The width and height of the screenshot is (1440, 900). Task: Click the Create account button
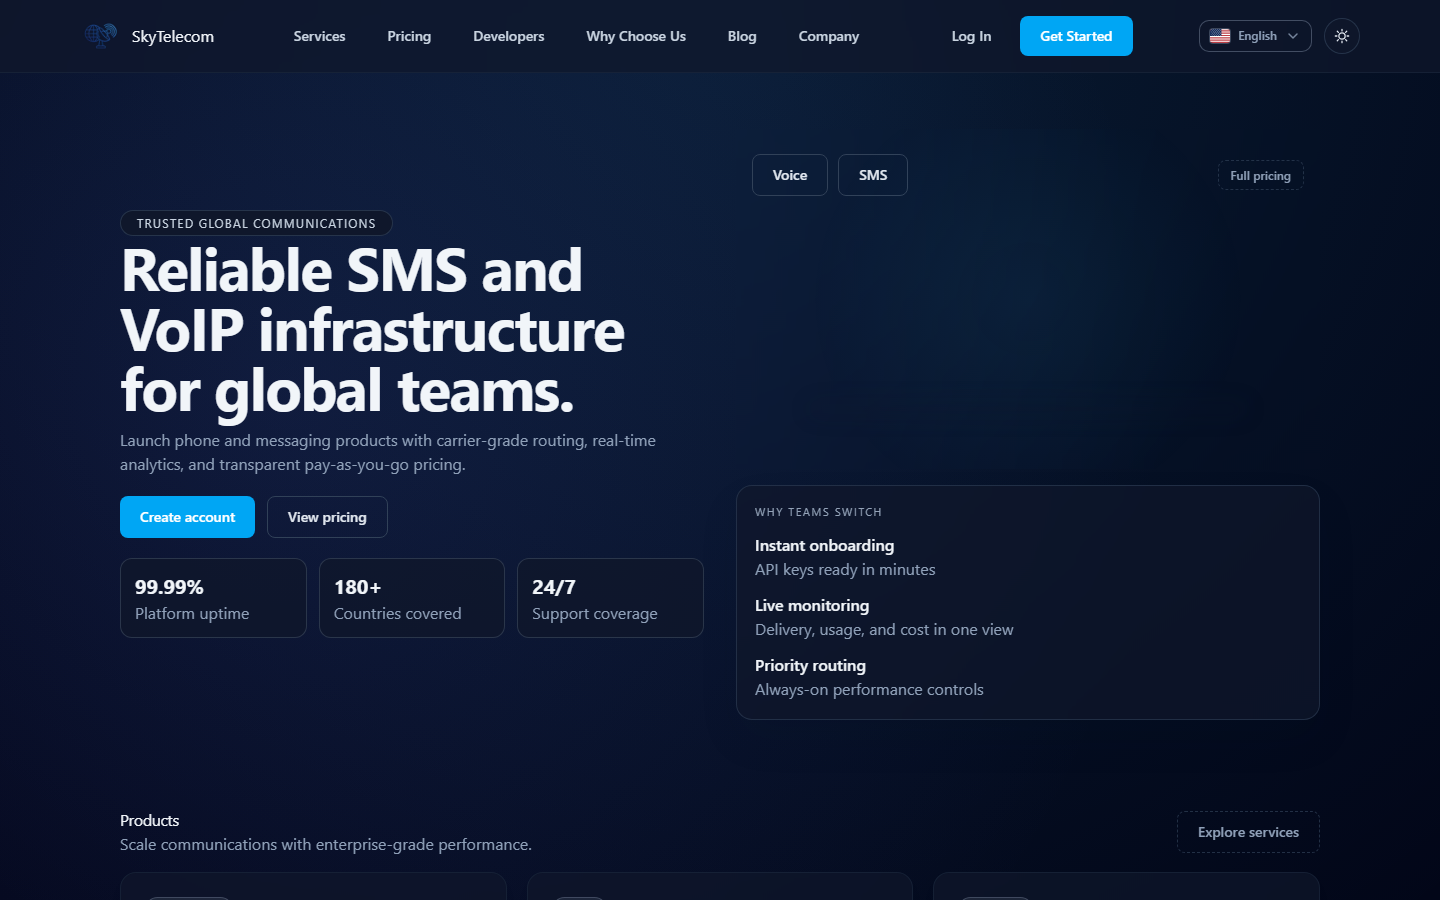188,517
